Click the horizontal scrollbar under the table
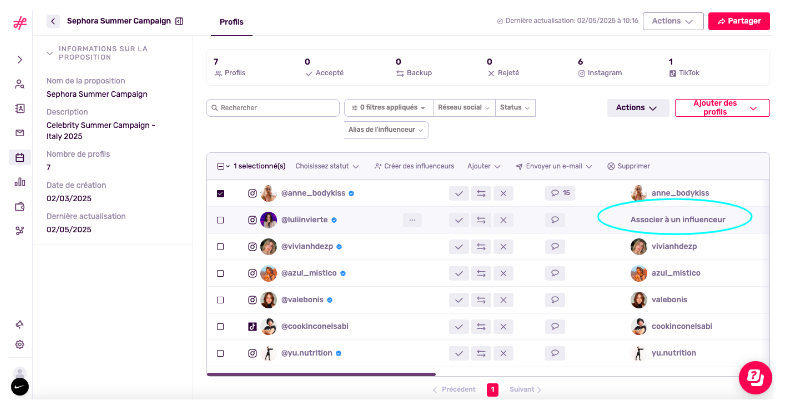Viewport: 790px width, 409px height. pos(321,374)
